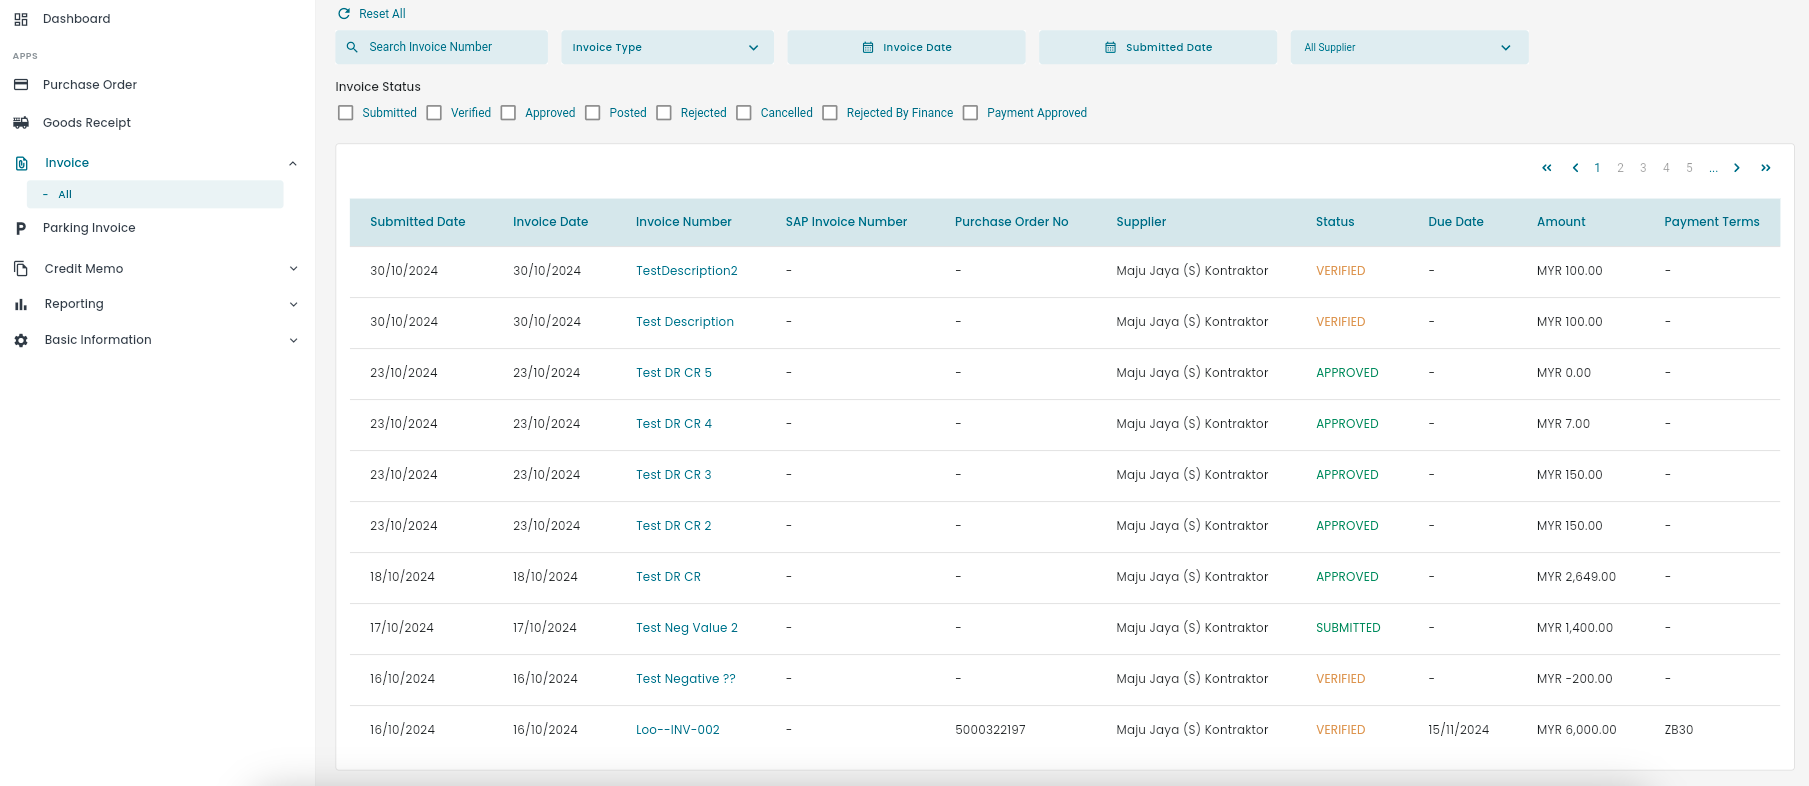Viewport: 1809px width, 786px height.
Task: Tick the Verified status checkbox
Action: 434,113
